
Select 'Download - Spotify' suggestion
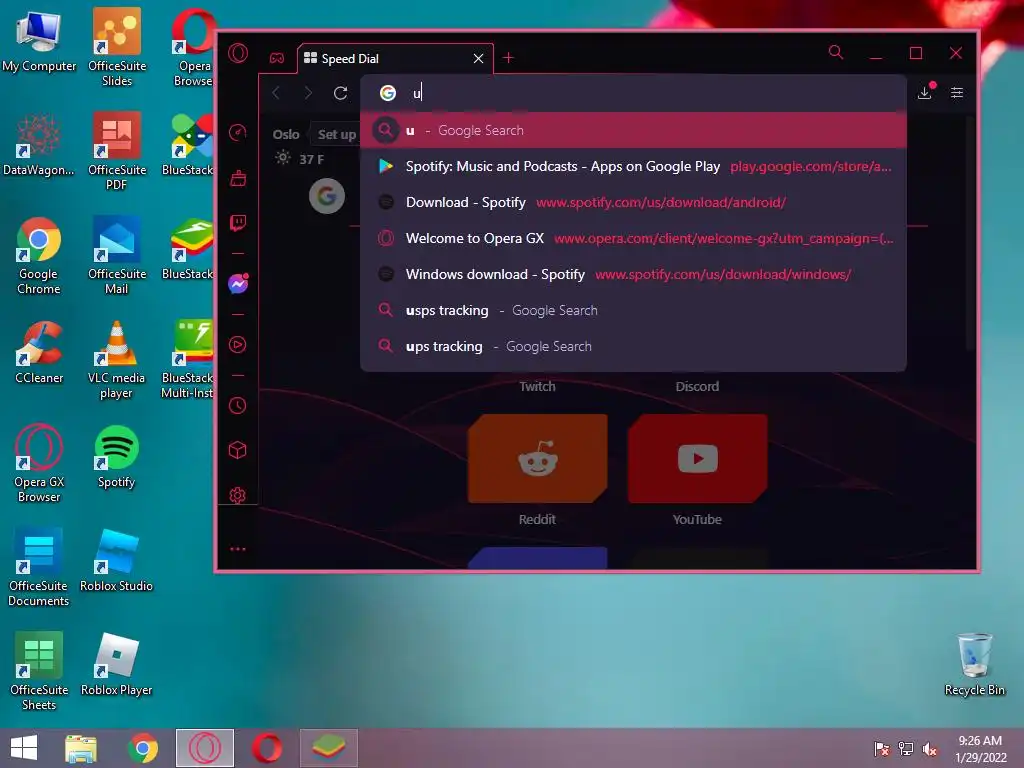click(x=633, y=202)
